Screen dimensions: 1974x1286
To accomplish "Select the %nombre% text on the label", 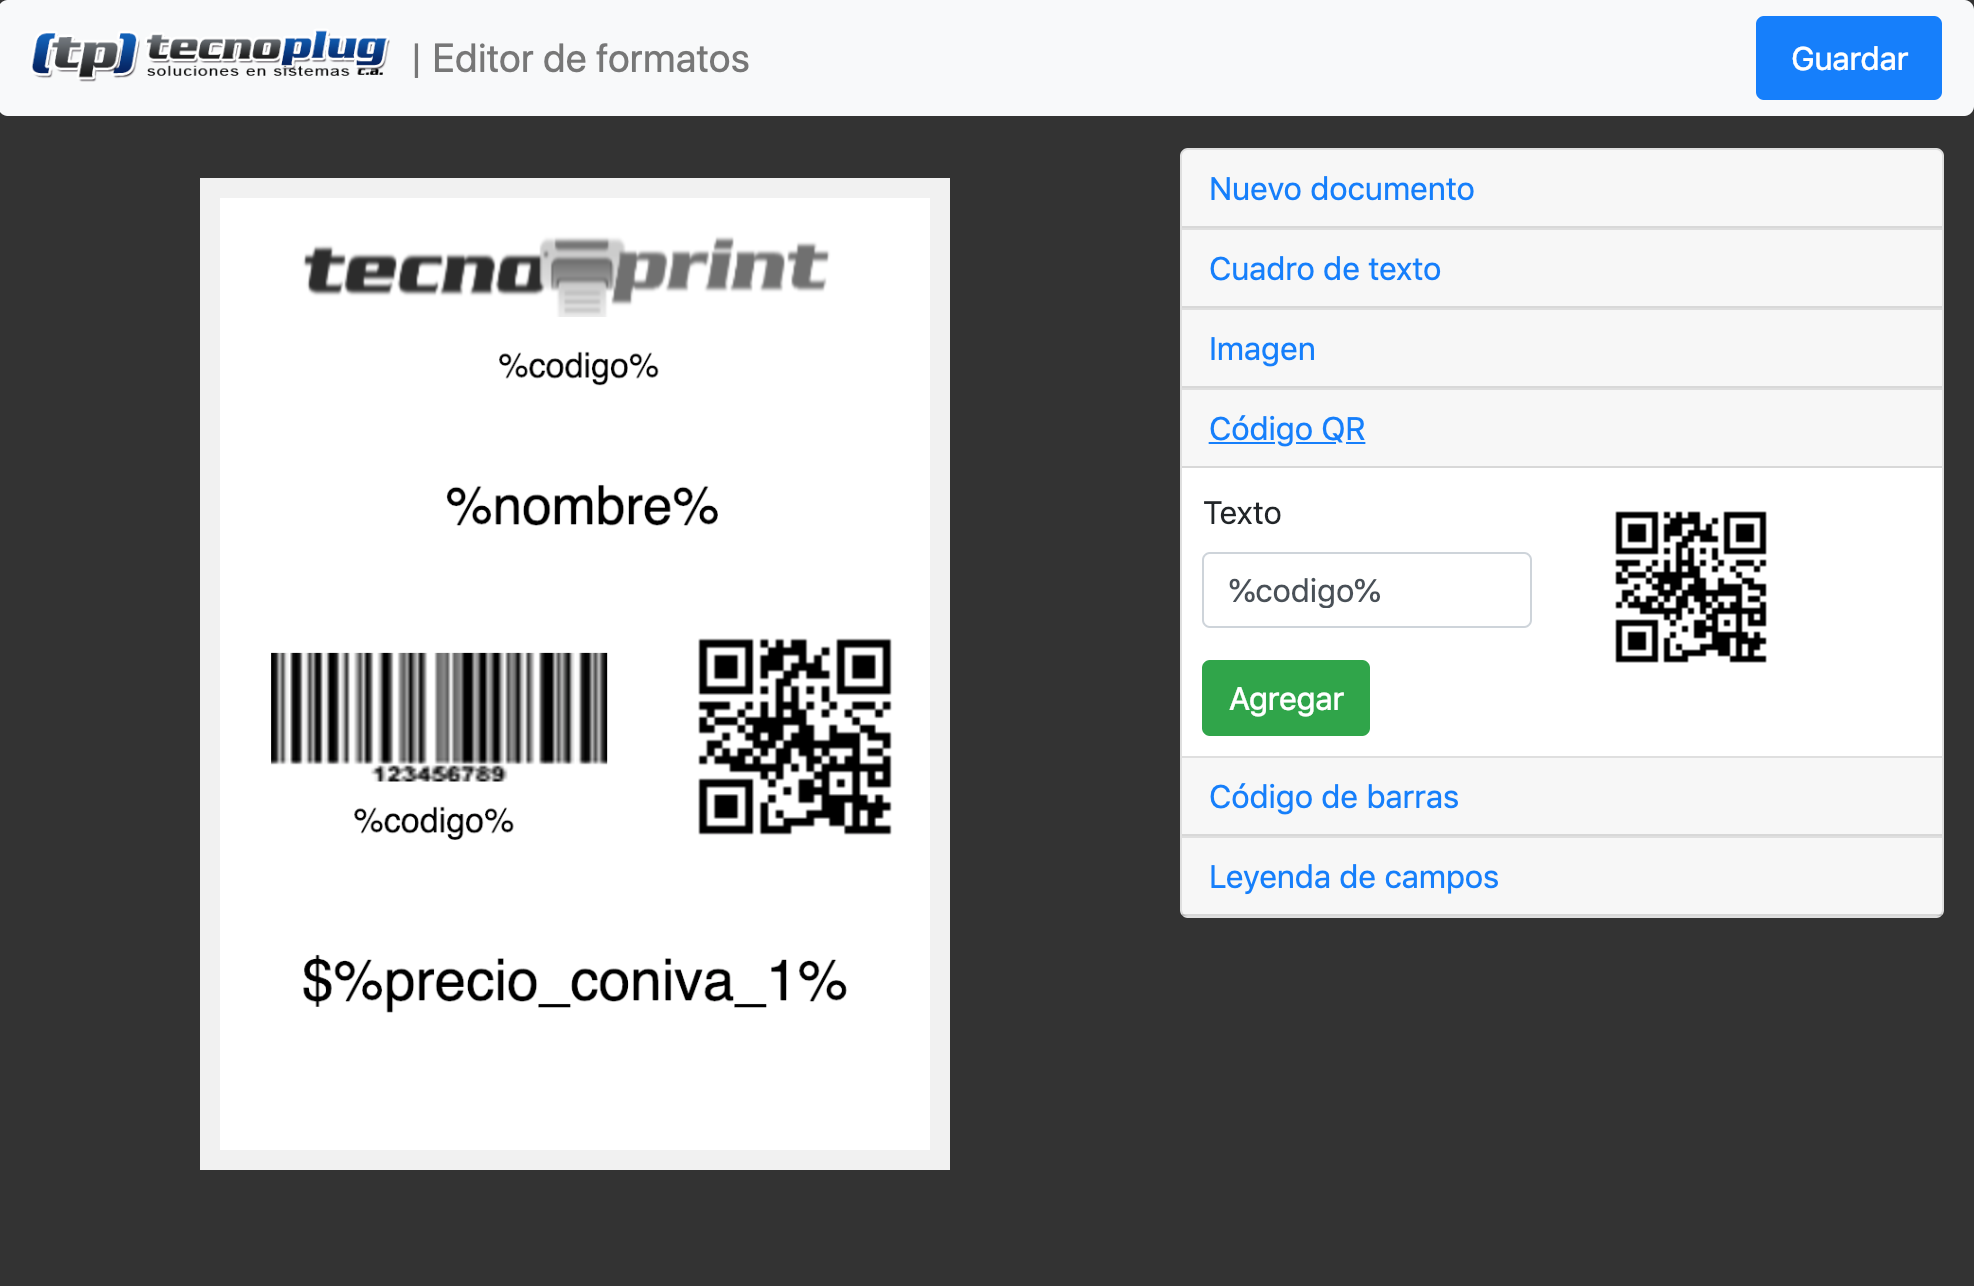I will (x=582, y=507).
